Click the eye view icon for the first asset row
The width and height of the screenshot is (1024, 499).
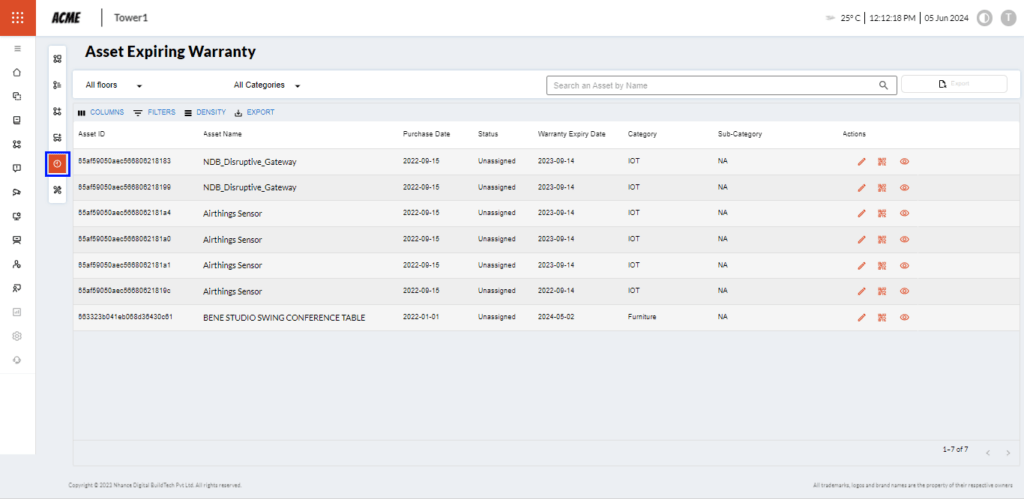(x=904, y=161)
